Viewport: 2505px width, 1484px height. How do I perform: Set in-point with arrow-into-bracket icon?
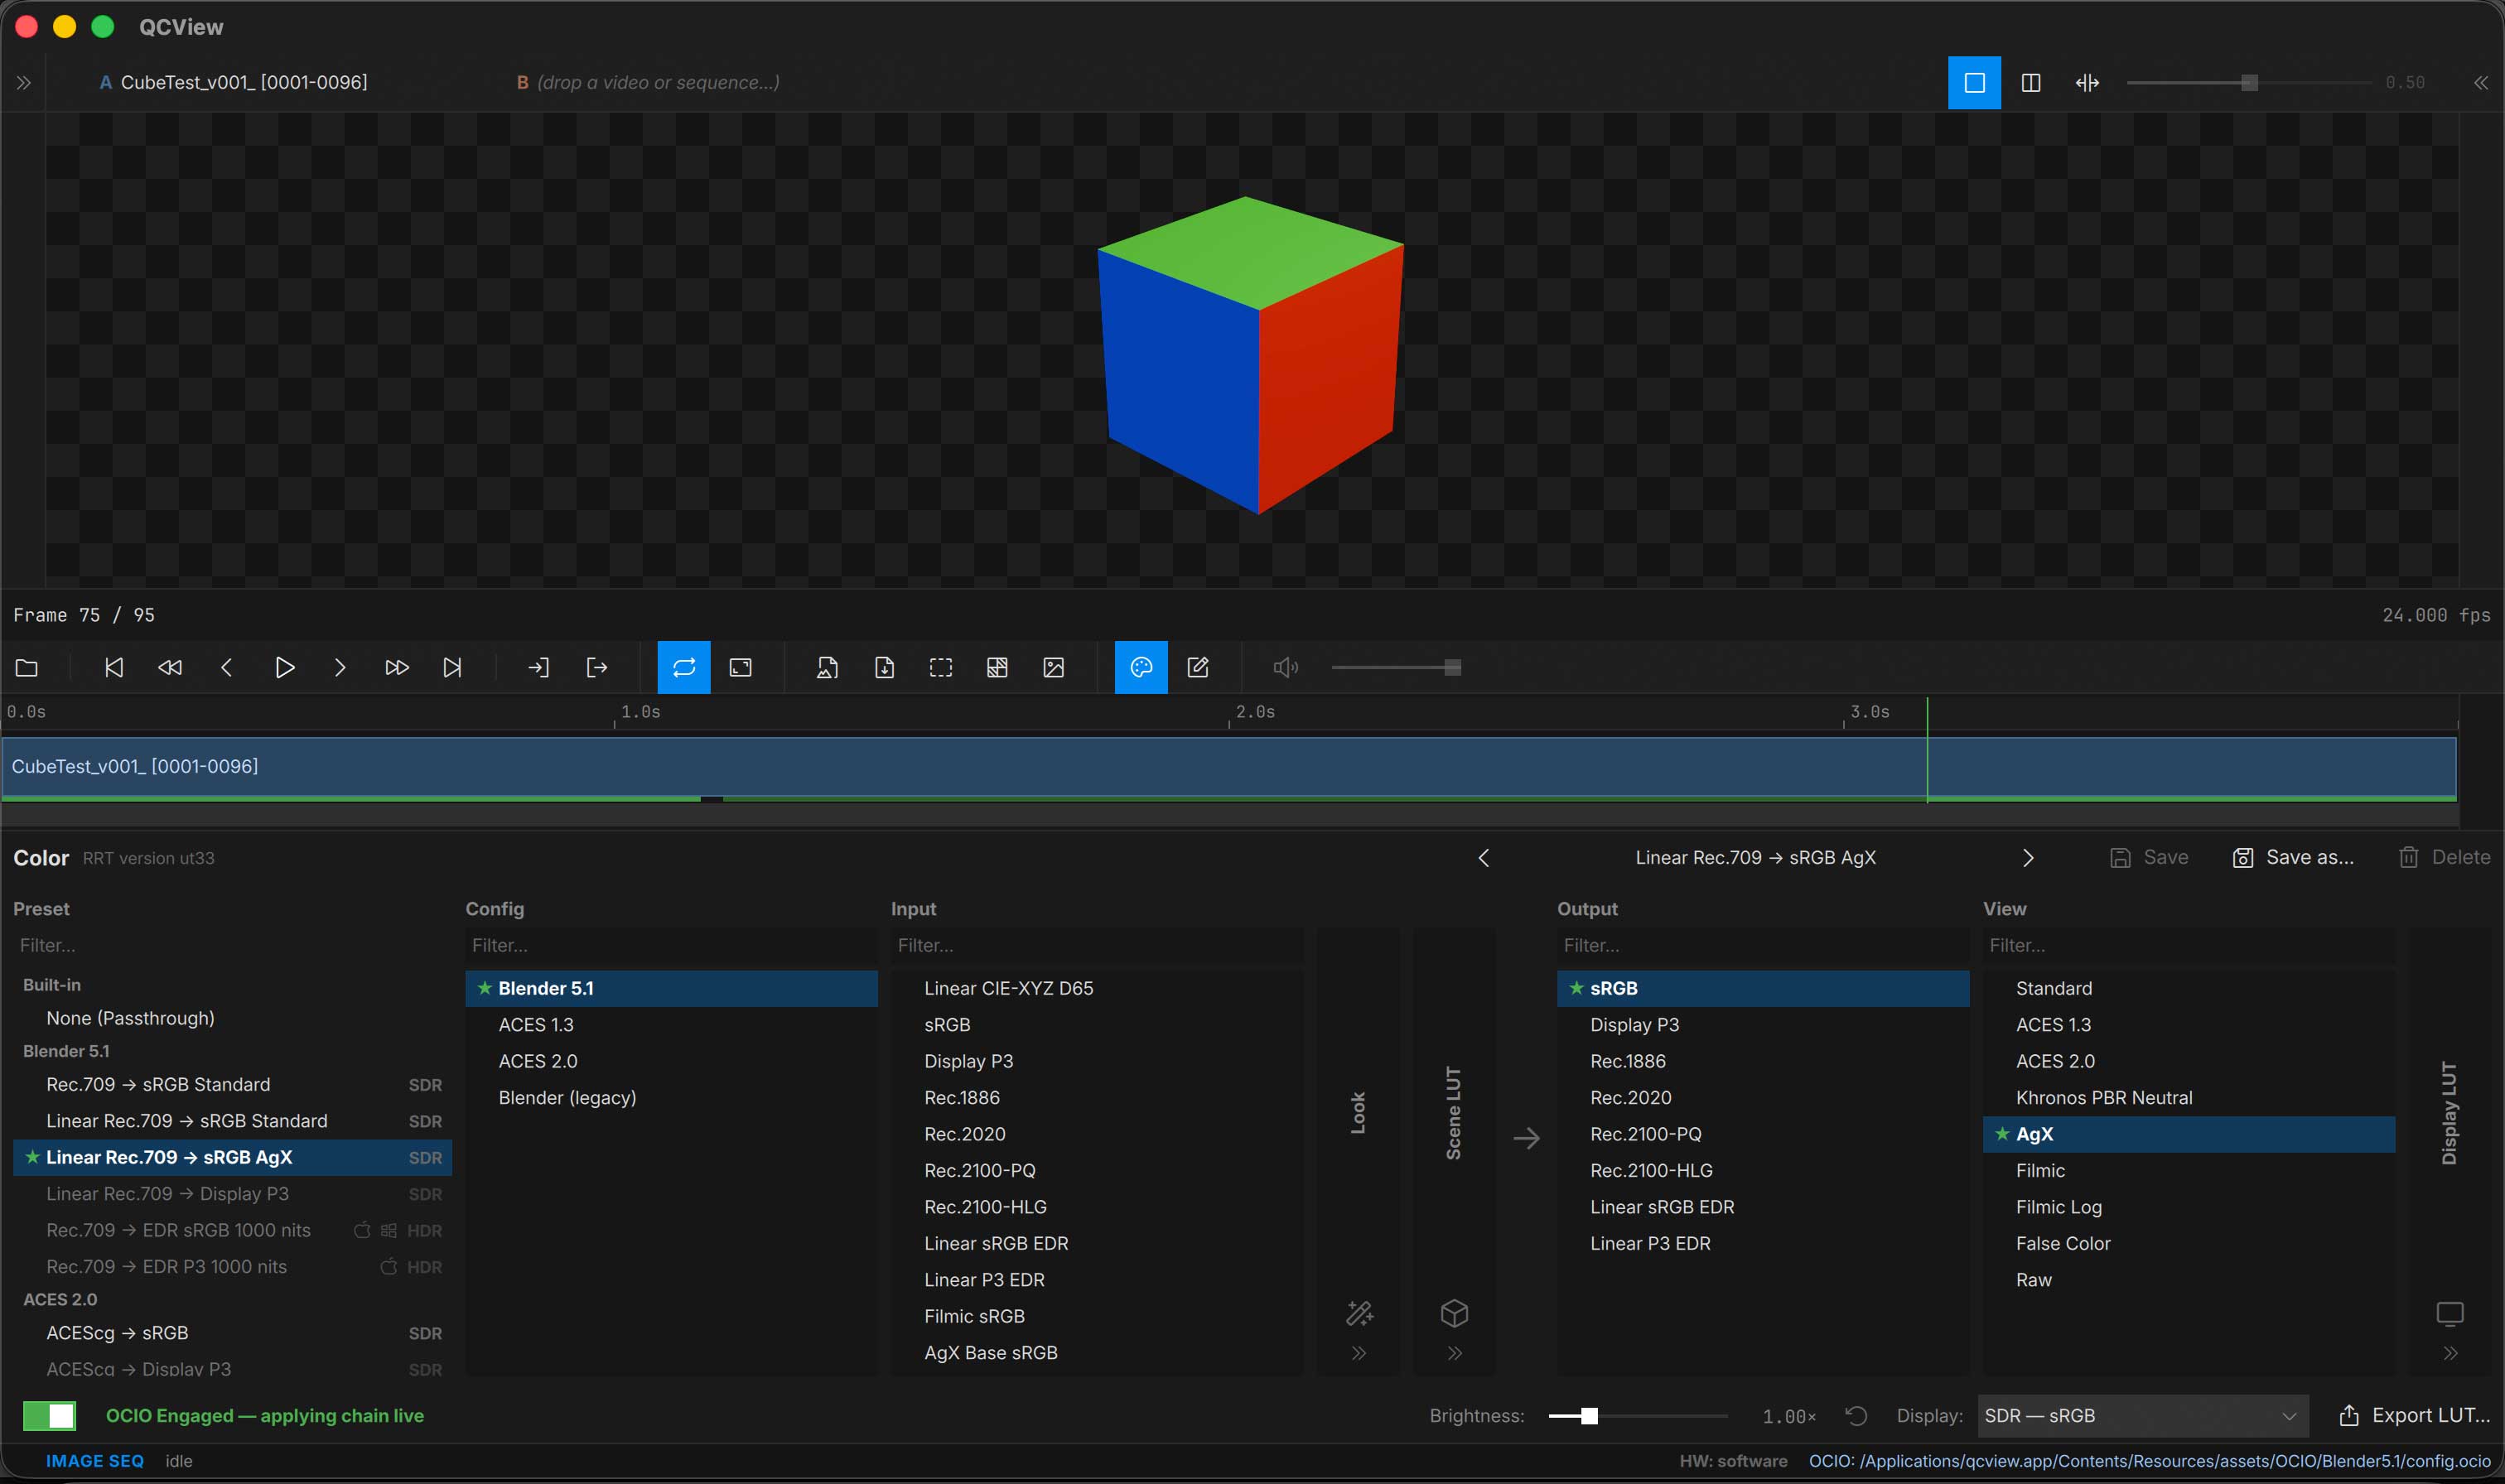(539, 667)
